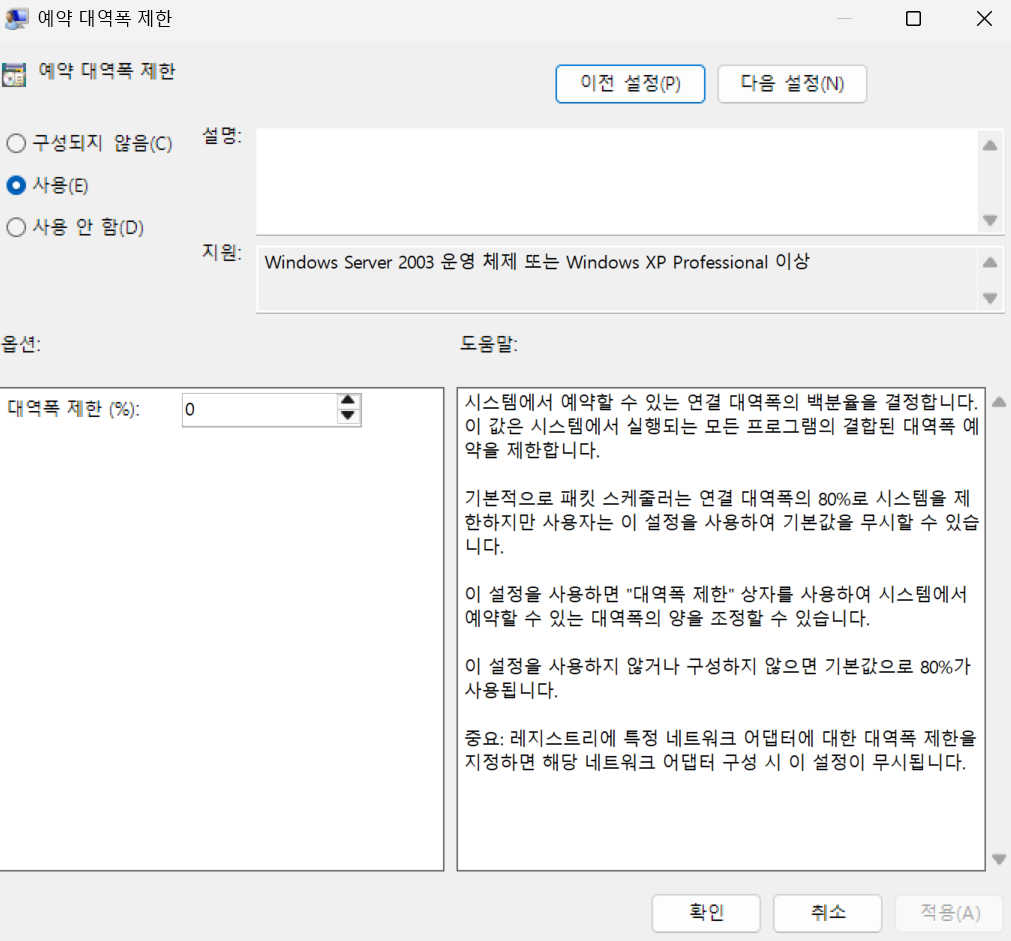Viewport: 1011px width, 941px height.
Task: Click inside the 지원 text area
Action: 600,280
